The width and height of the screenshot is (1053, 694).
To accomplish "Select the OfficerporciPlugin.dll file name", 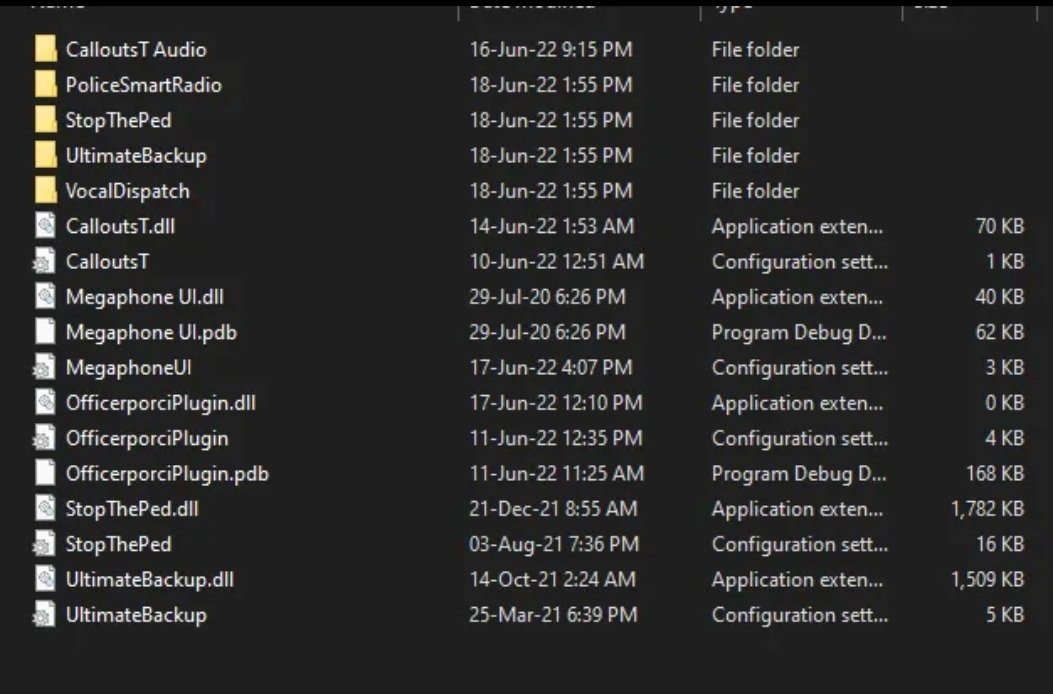I will (161, 403).
